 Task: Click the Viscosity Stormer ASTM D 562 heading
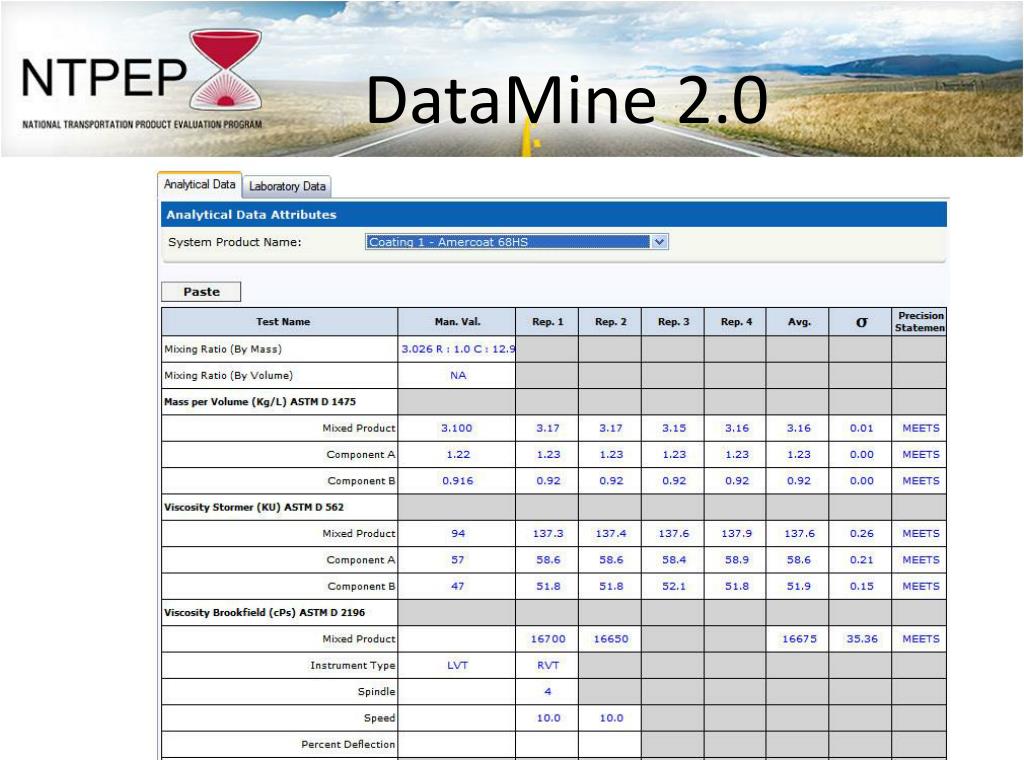click(253, 507)
